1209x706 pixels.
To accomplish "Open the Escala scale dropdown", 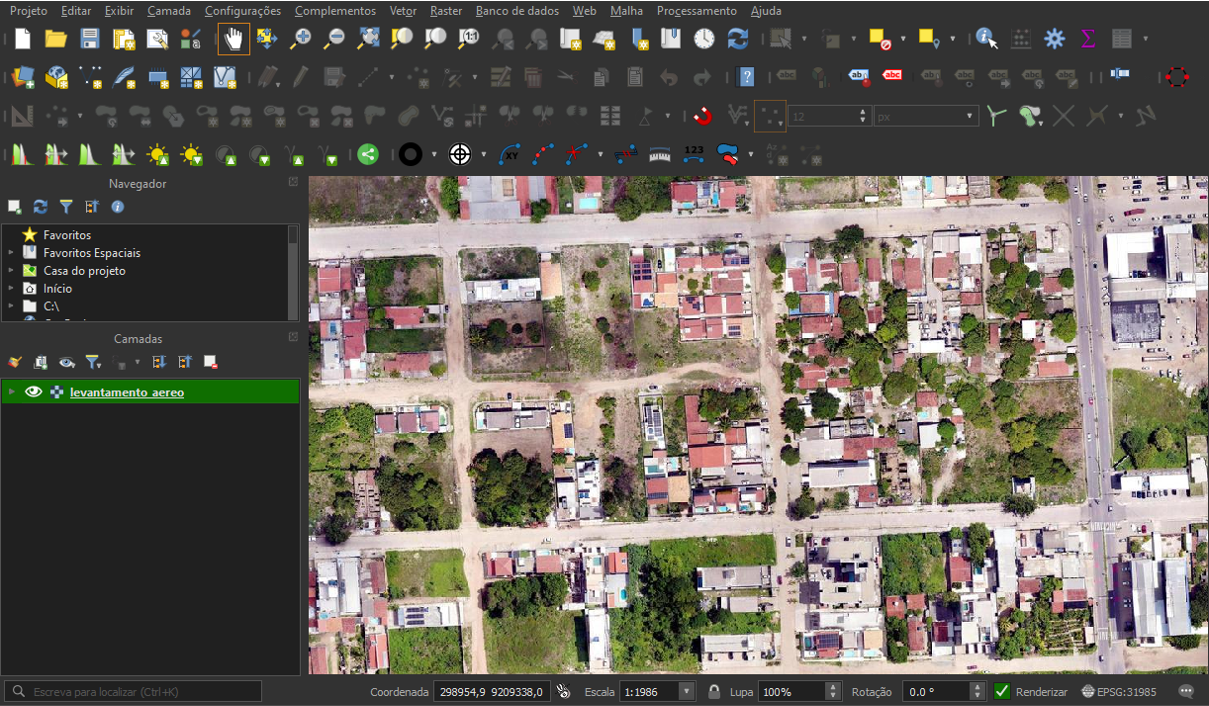I will tap(687, 692).
